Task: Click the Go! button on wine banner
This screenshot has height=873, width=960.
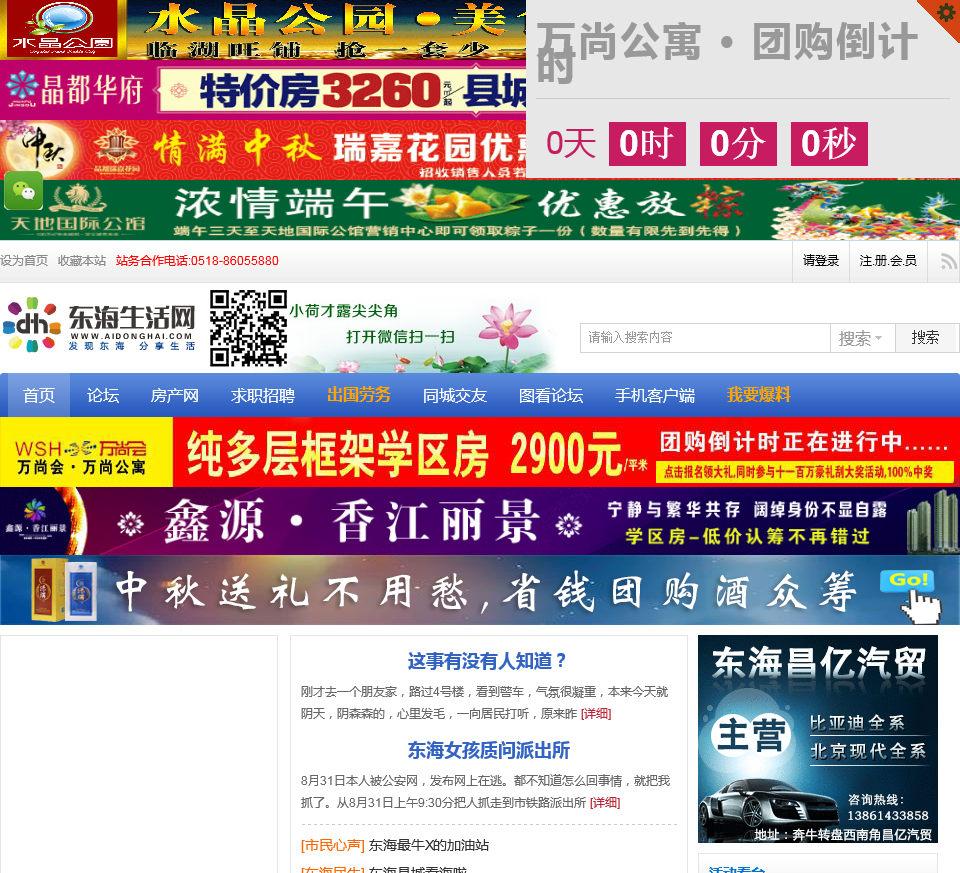Action: (907, 582)
